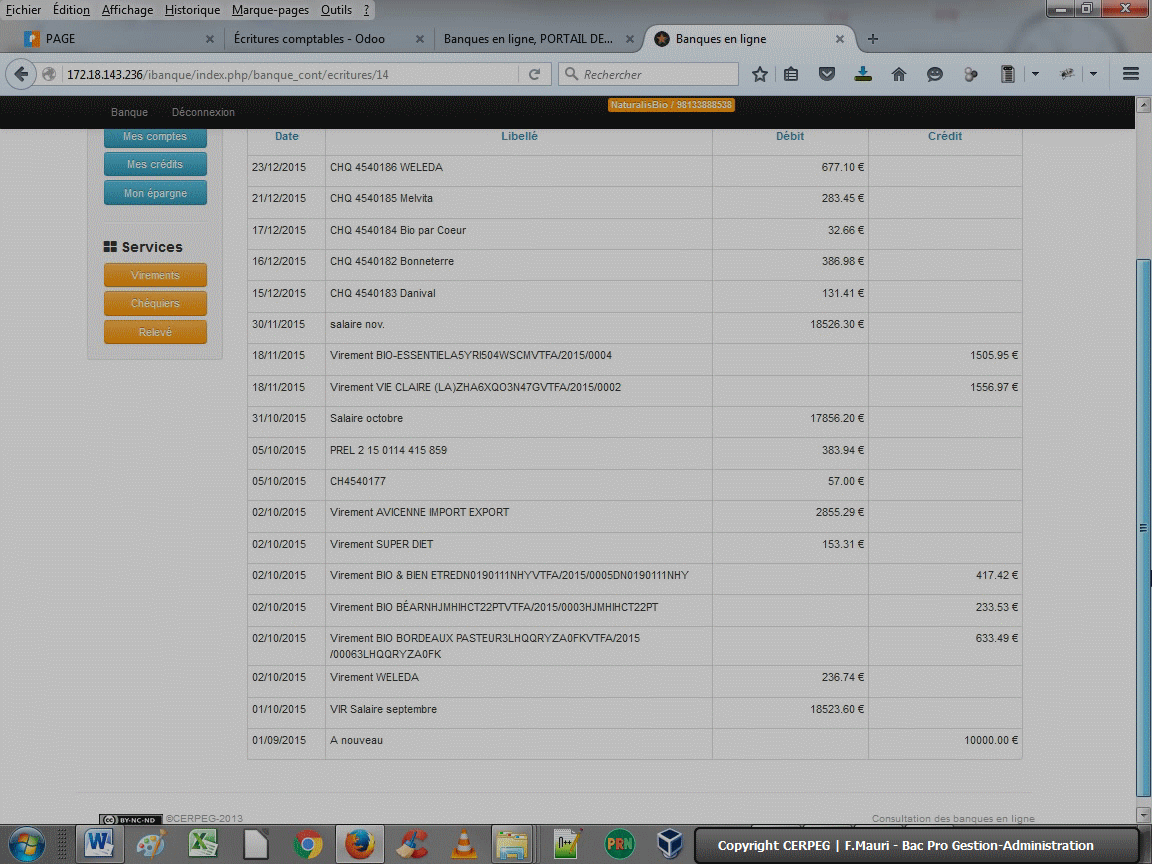Click the Relevé service button
1152x864 pixels.
pyautogui.click(x=155, y=332)
